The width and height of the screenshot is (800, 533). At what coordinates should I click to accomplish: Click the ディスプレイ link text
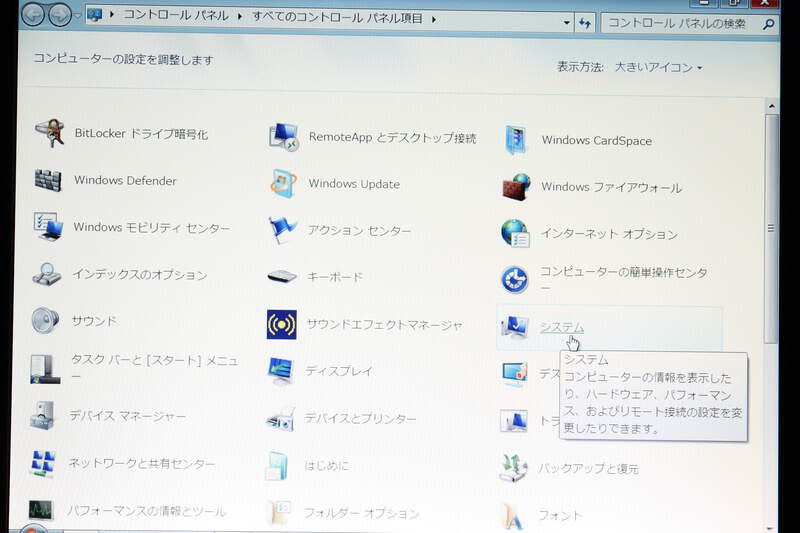tap(339, 371)
